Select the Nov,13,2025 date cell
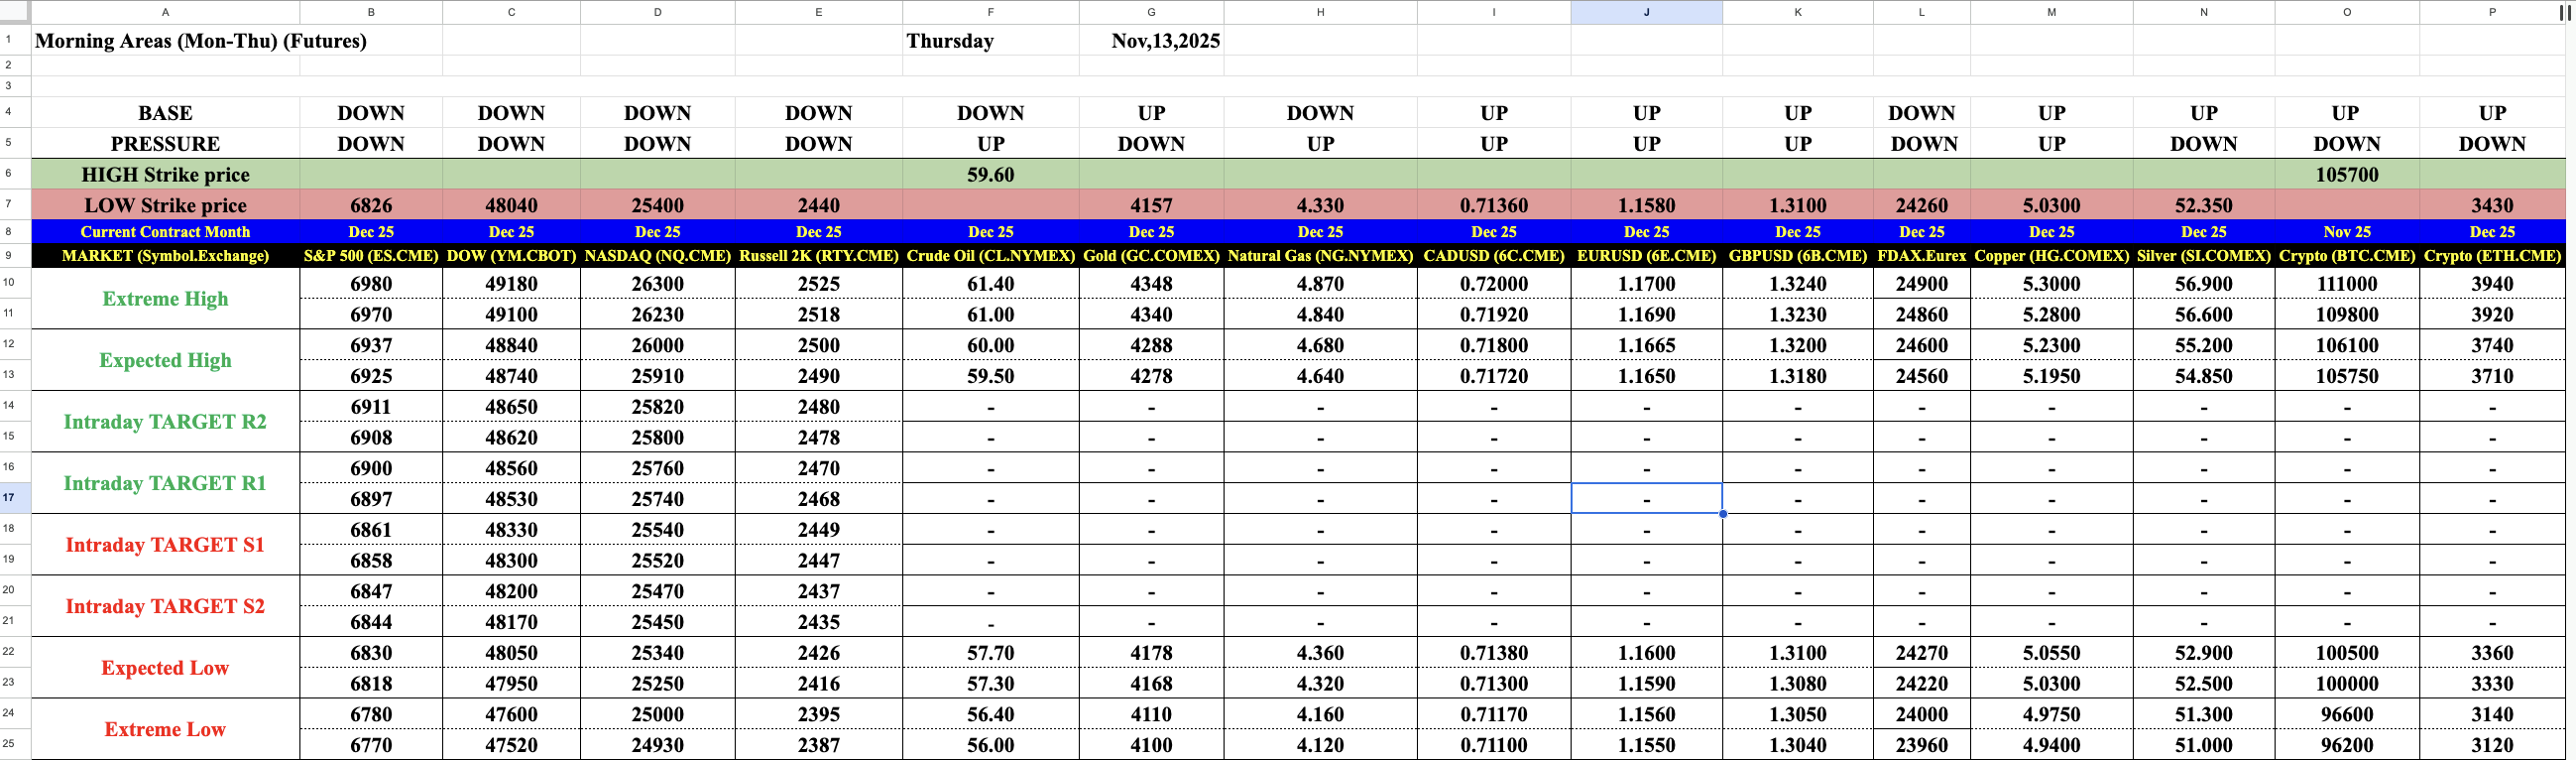The height and width of the screenshot is (760, 2576). click(1164, 41)
